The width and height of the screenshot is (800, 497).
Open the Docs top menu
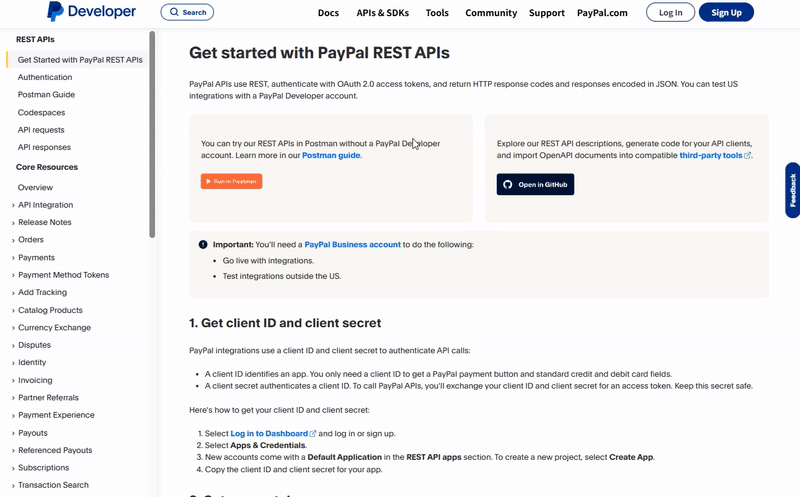[328, 13]
